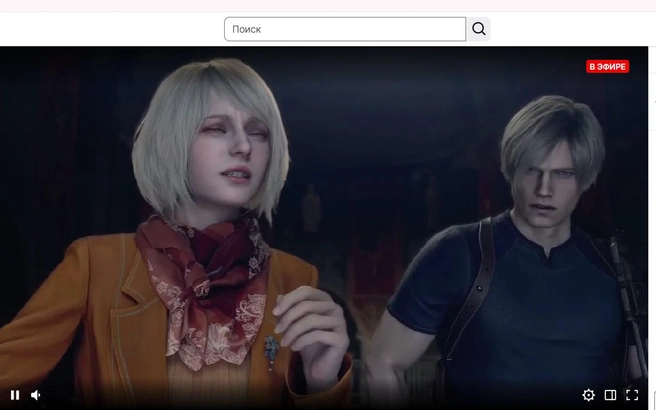The height and width of the screenshot is (410, 656).
Task: Click the magnifying glass search button
Action: click(478, 29)
